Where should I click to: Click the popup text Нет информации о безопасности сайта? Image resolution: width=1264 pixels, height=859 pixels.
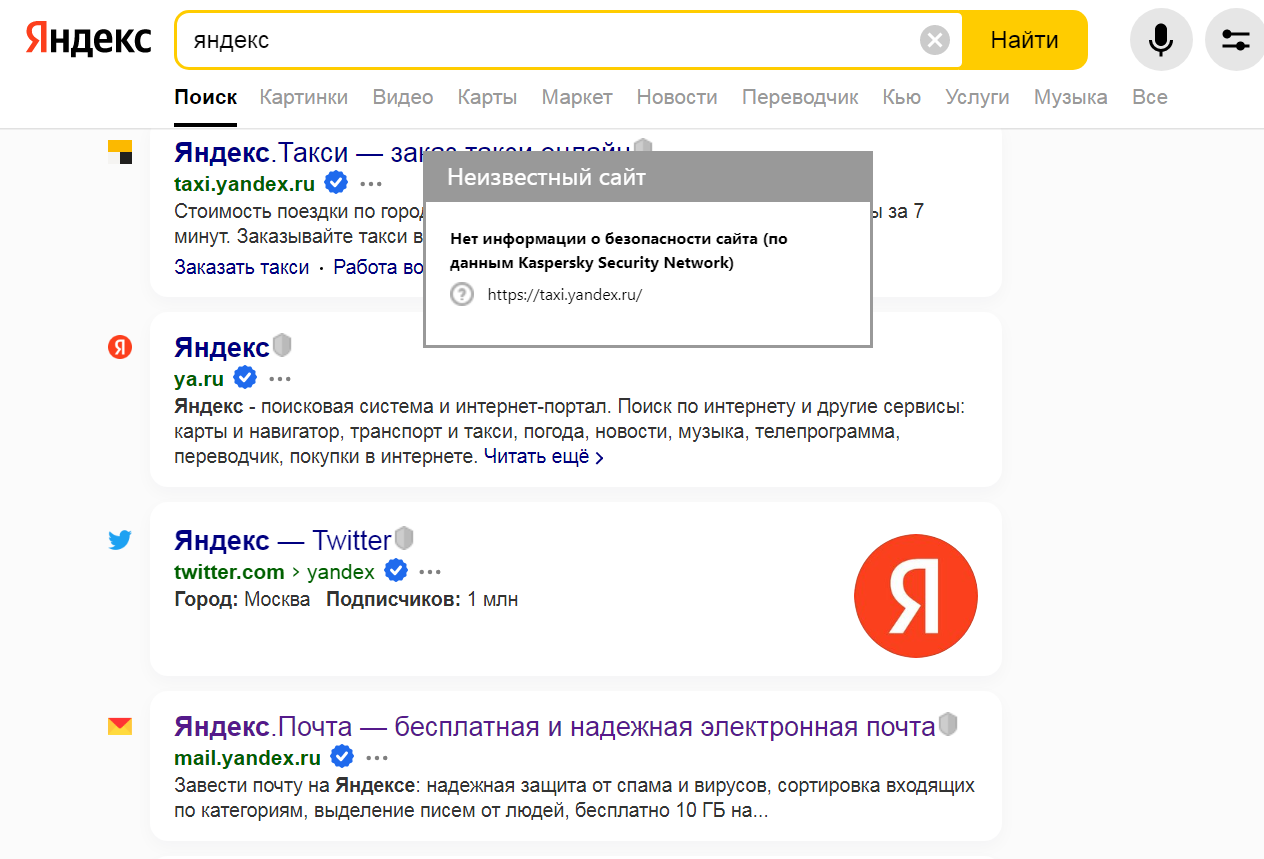coord(620,251)
